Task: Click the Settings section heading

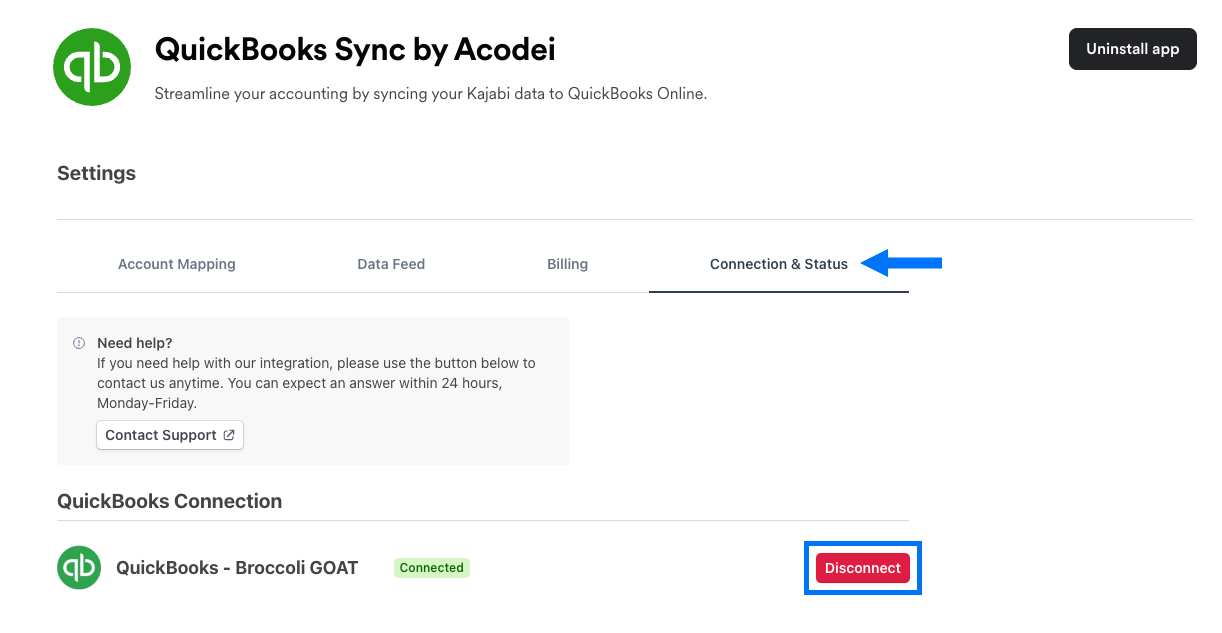Action: pos(96,173)
